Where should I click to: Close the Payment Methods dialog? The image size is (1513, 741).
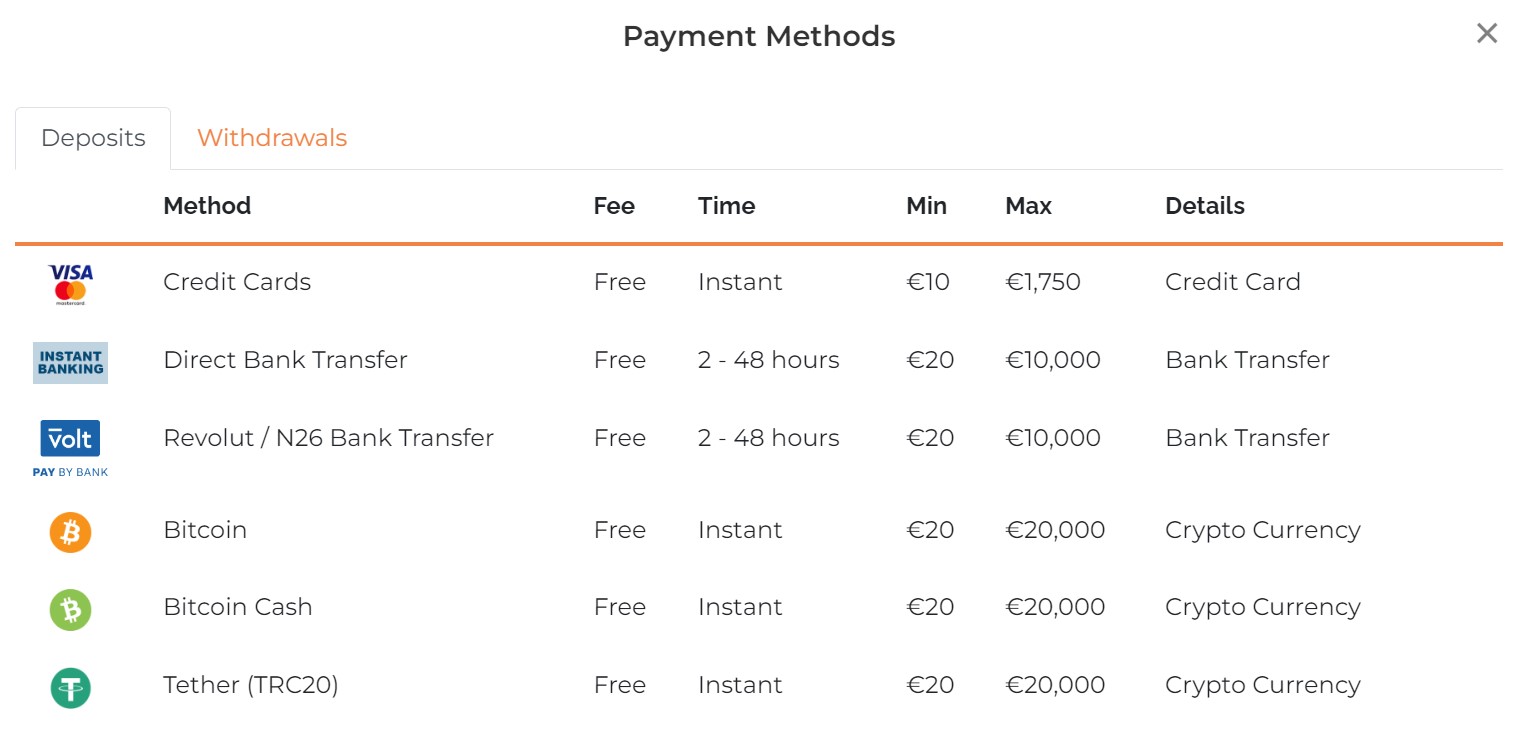click(1487, 34)
